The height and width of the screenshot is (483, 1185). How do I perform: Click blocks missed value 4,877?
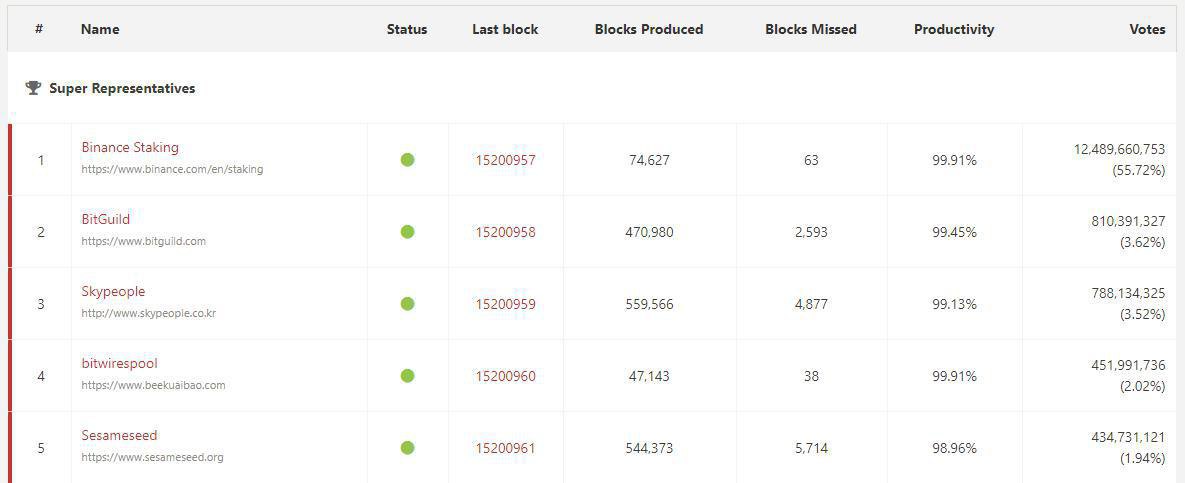point(811,305)
